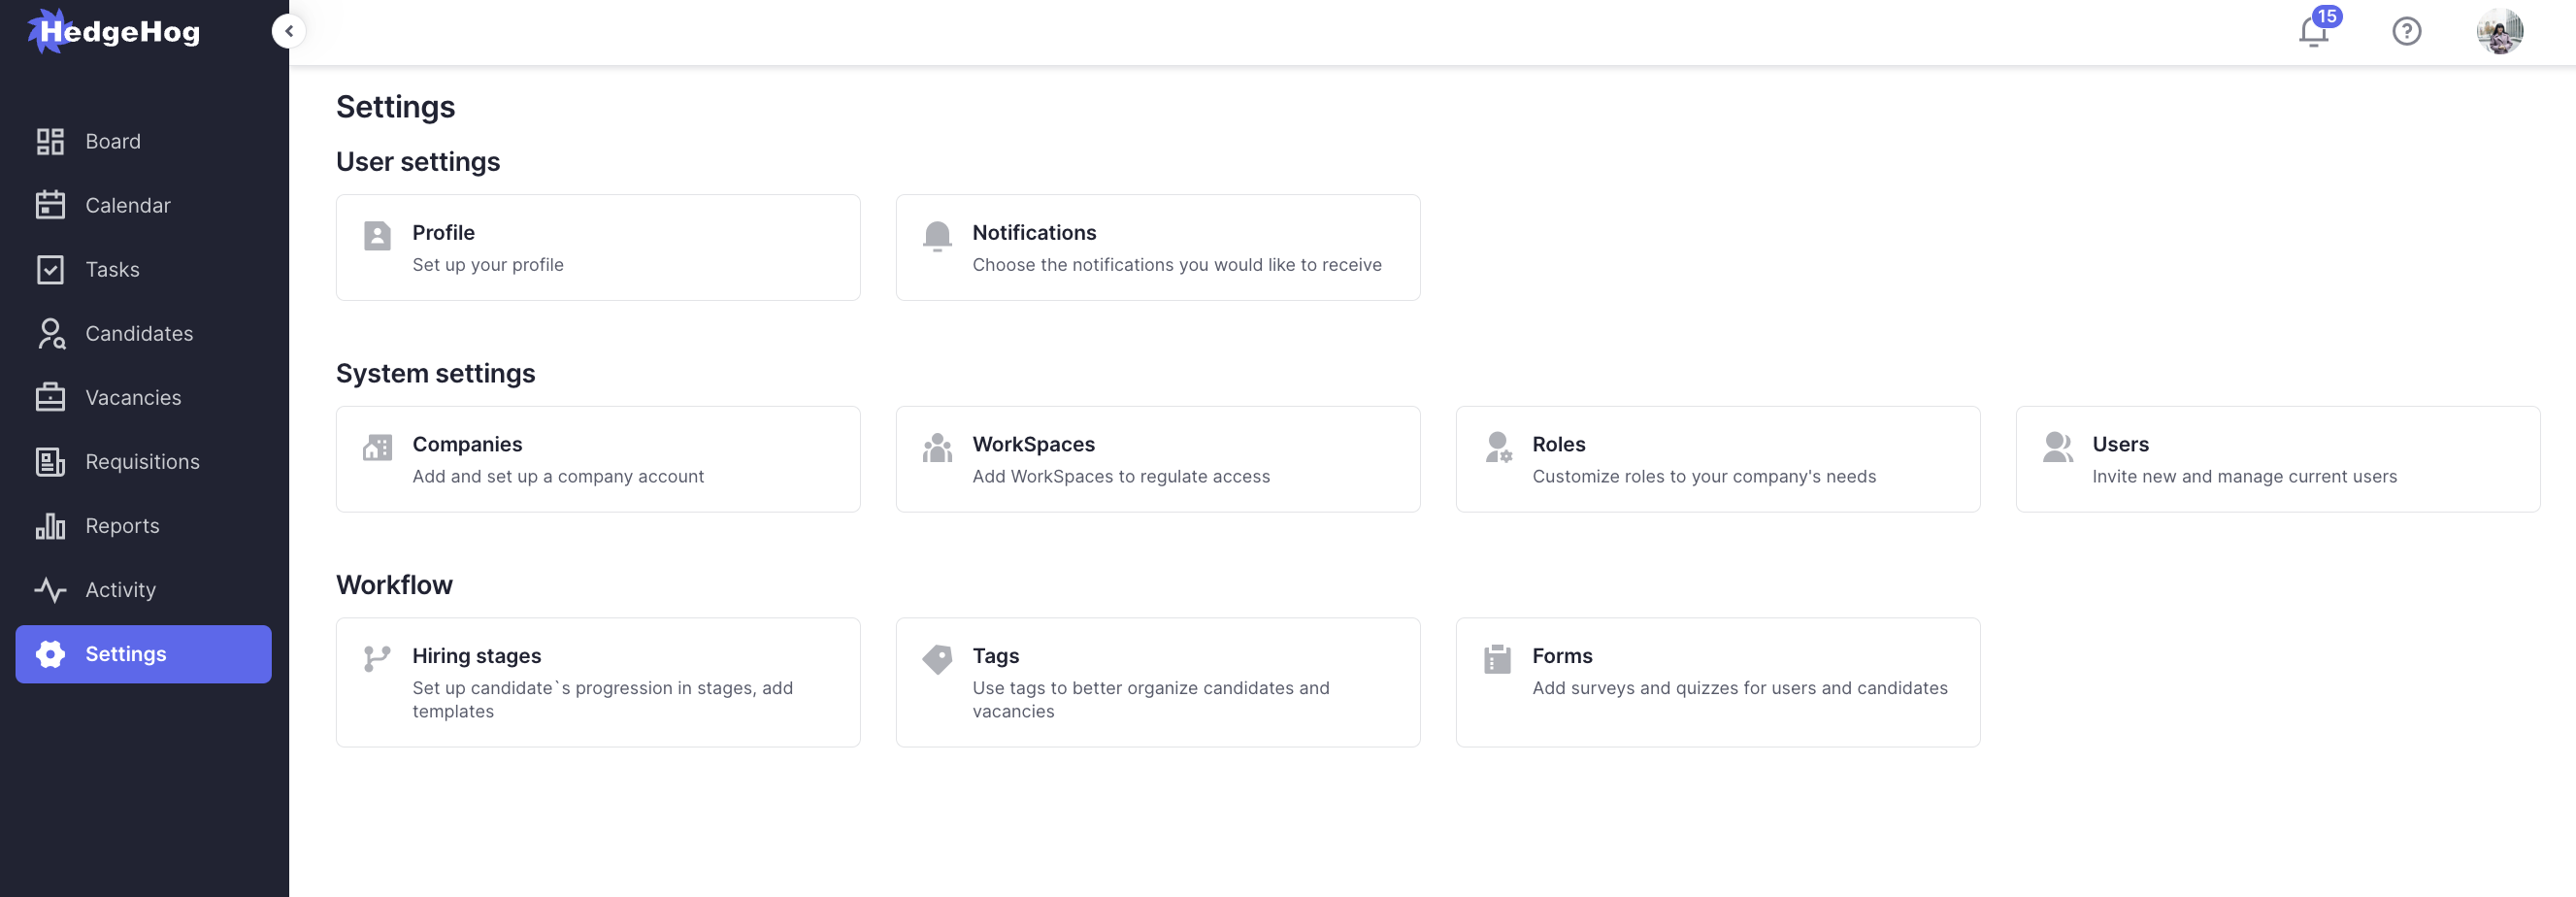Click the notification bell icon
2576x897 pixels.
pos(2313,31)
